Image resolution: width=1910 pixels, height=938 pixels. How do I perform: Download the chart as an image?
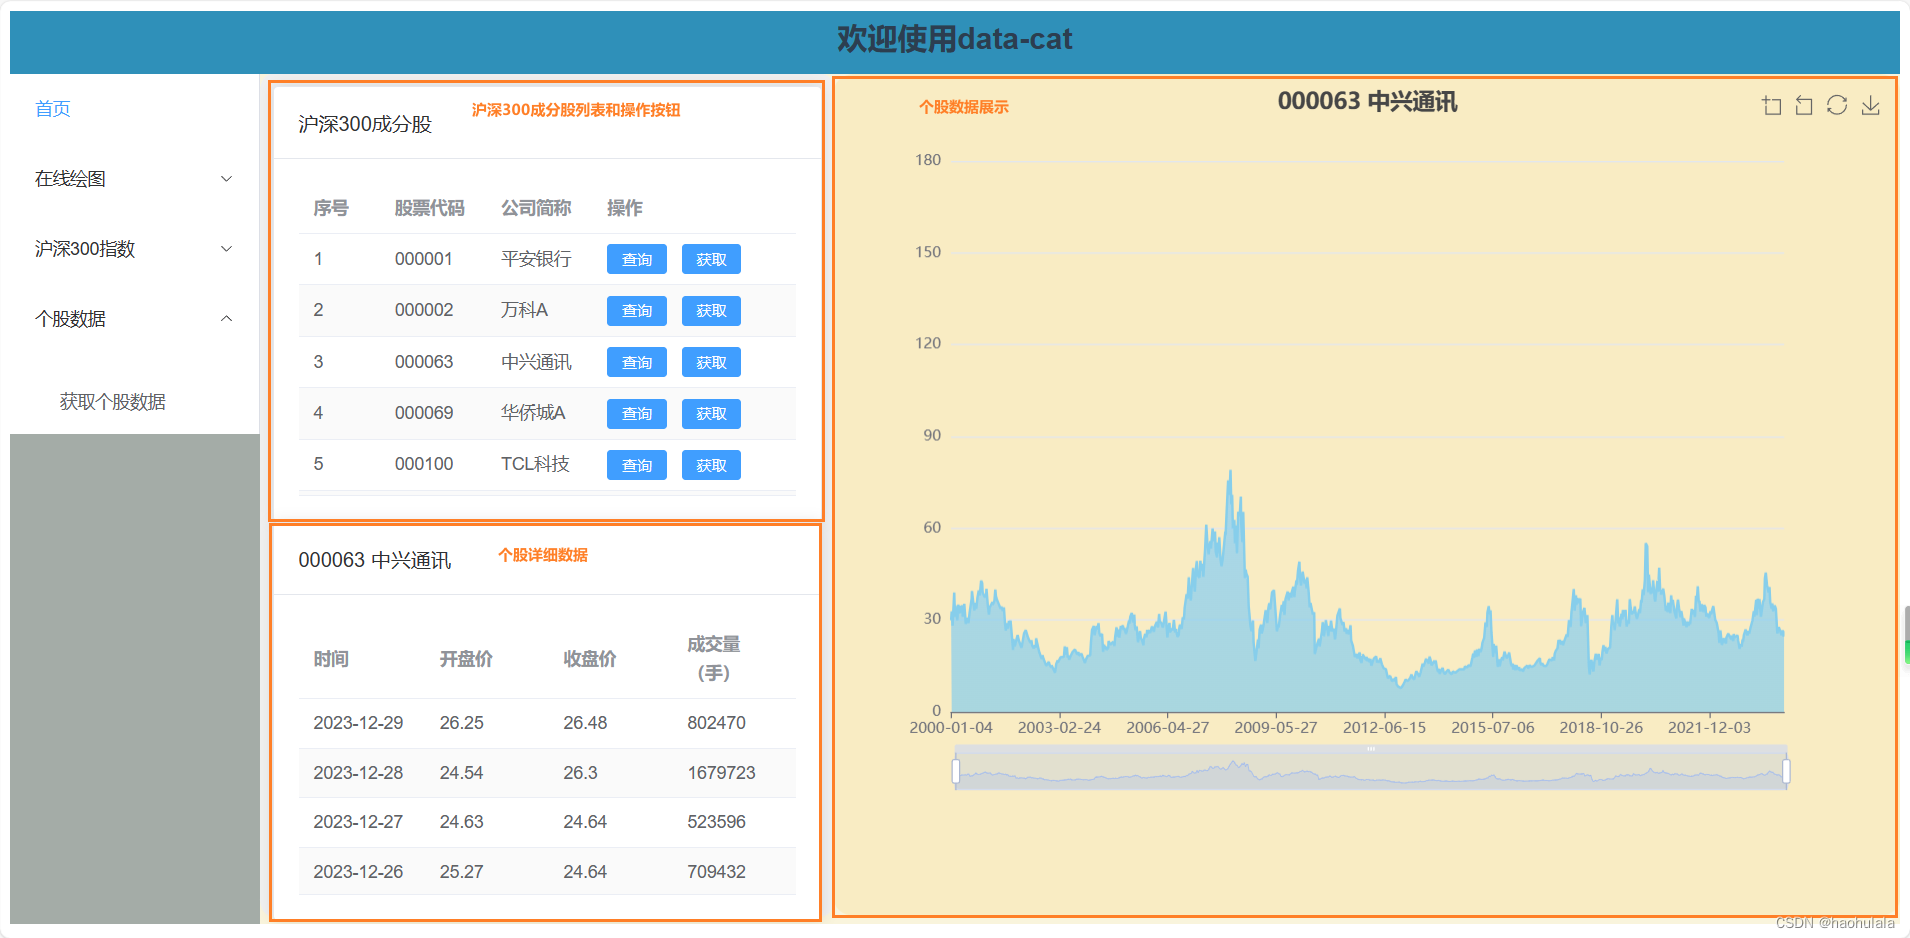coord(1870,105)
